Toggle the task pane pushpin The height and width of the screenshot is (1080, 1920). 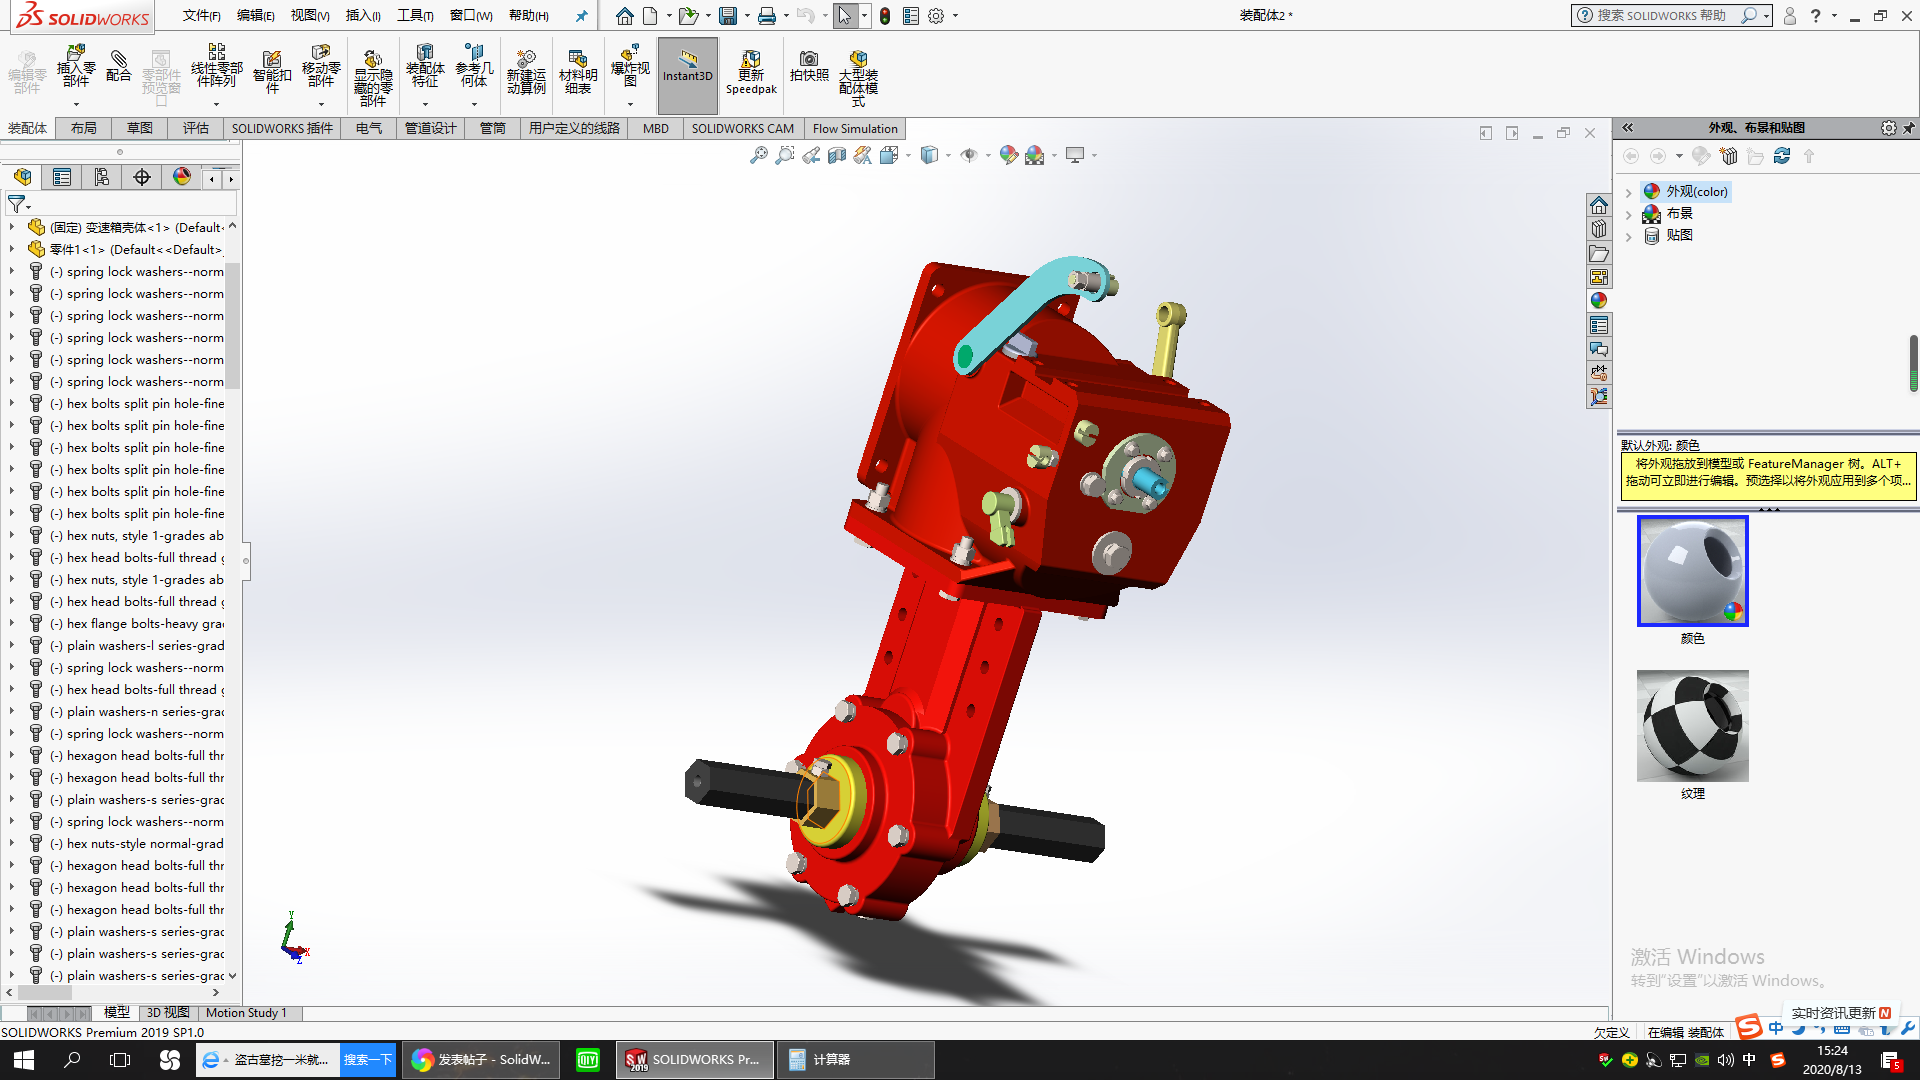coord(1909,128)
